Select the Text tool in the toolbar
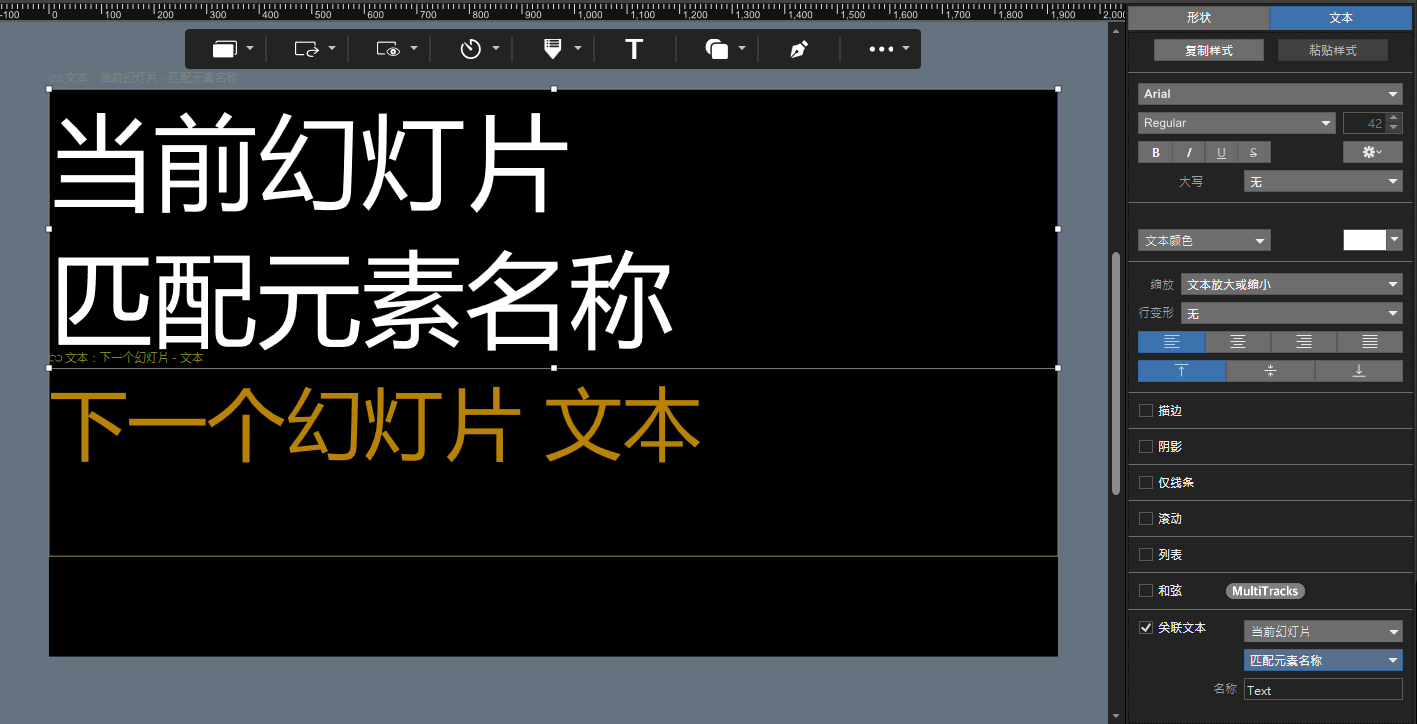1417x724 pixels. click(633, 48)
